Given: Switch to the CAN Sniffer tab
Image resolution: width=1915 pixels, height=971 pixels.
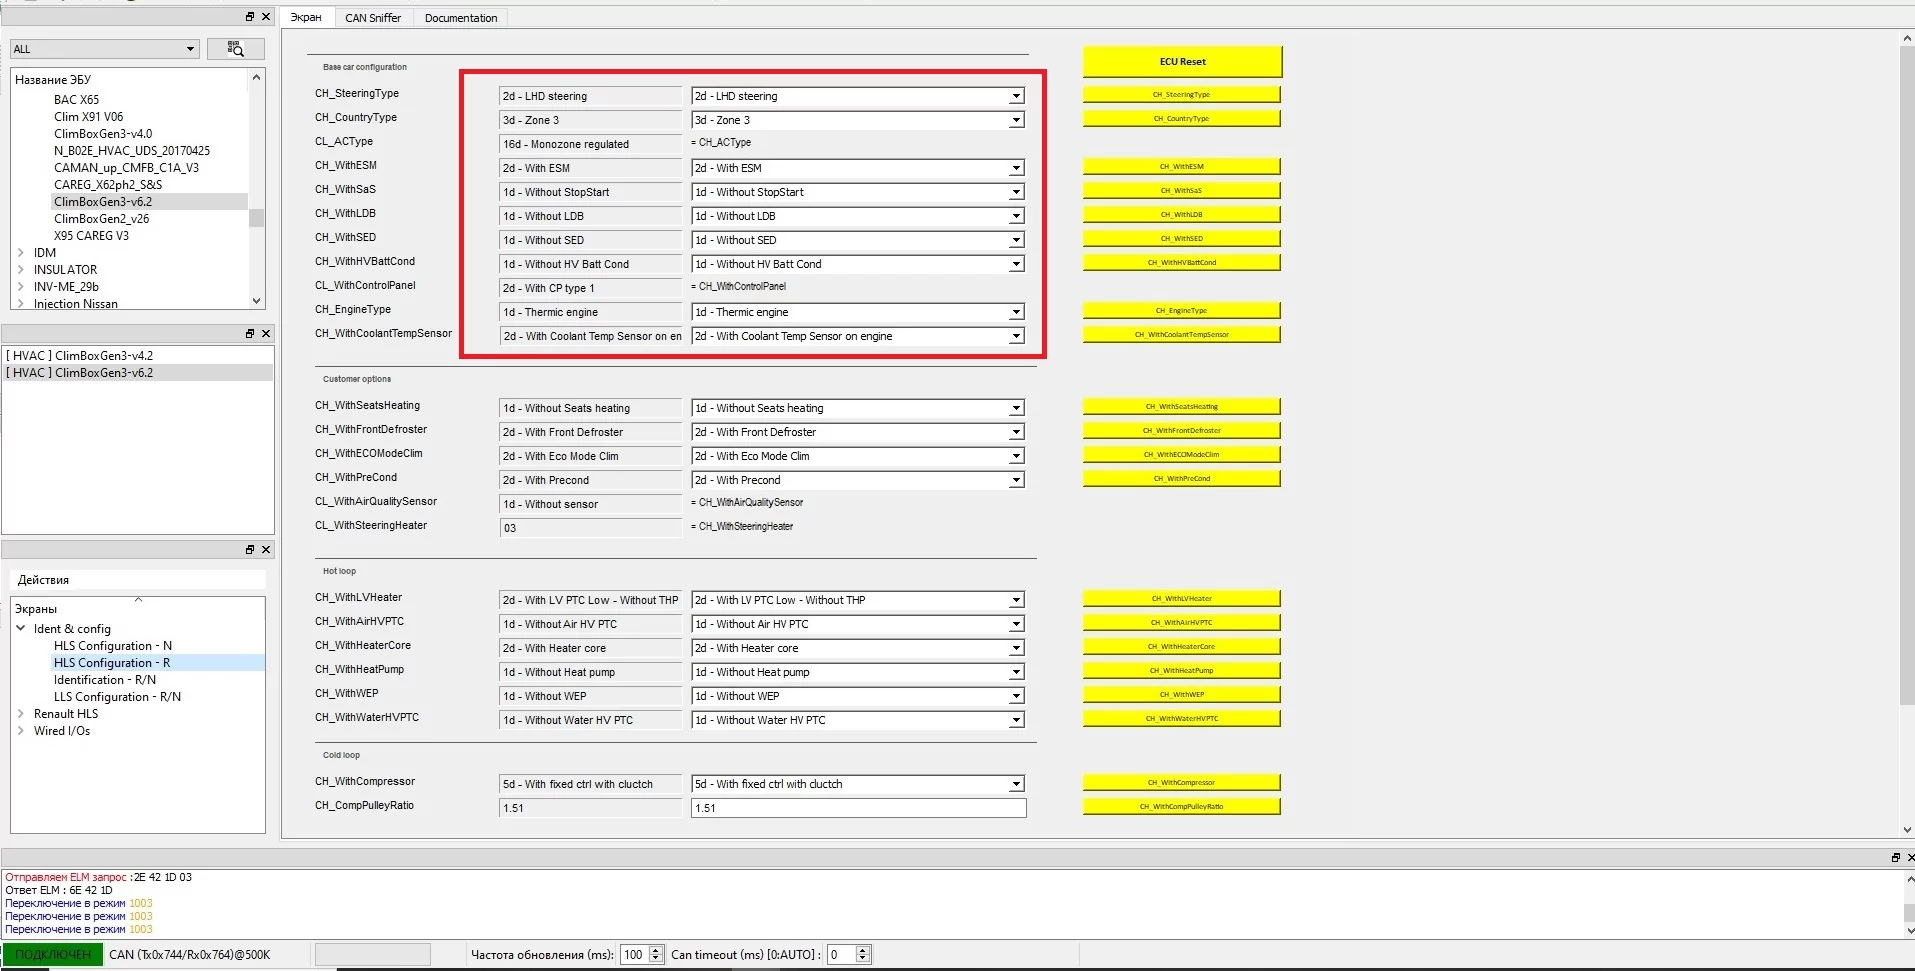Looking at the screenshot, I should (372, 18).
